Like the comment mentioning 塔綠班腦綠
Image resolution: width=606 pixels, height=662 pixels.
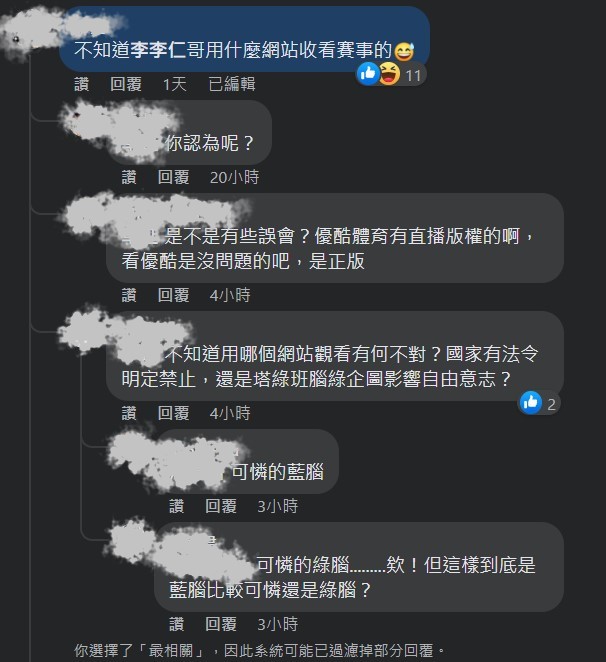pyautogui.click(x=129, y=412)
